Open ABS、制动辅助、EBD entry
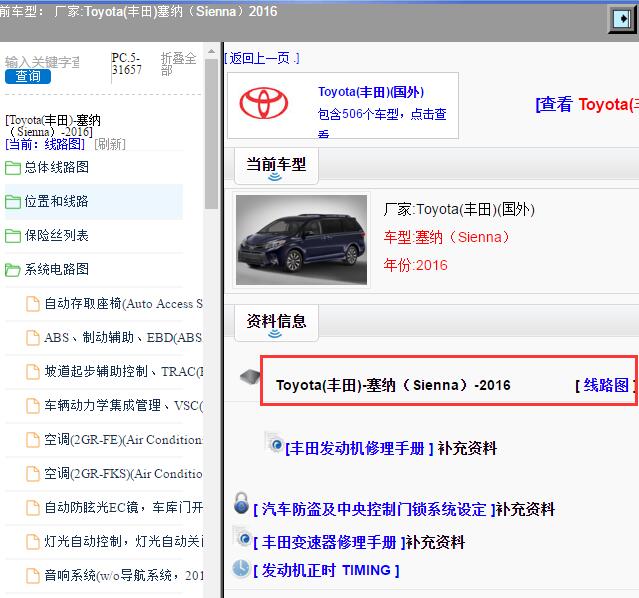Screen dimensions: 639x598 [123, 338]
